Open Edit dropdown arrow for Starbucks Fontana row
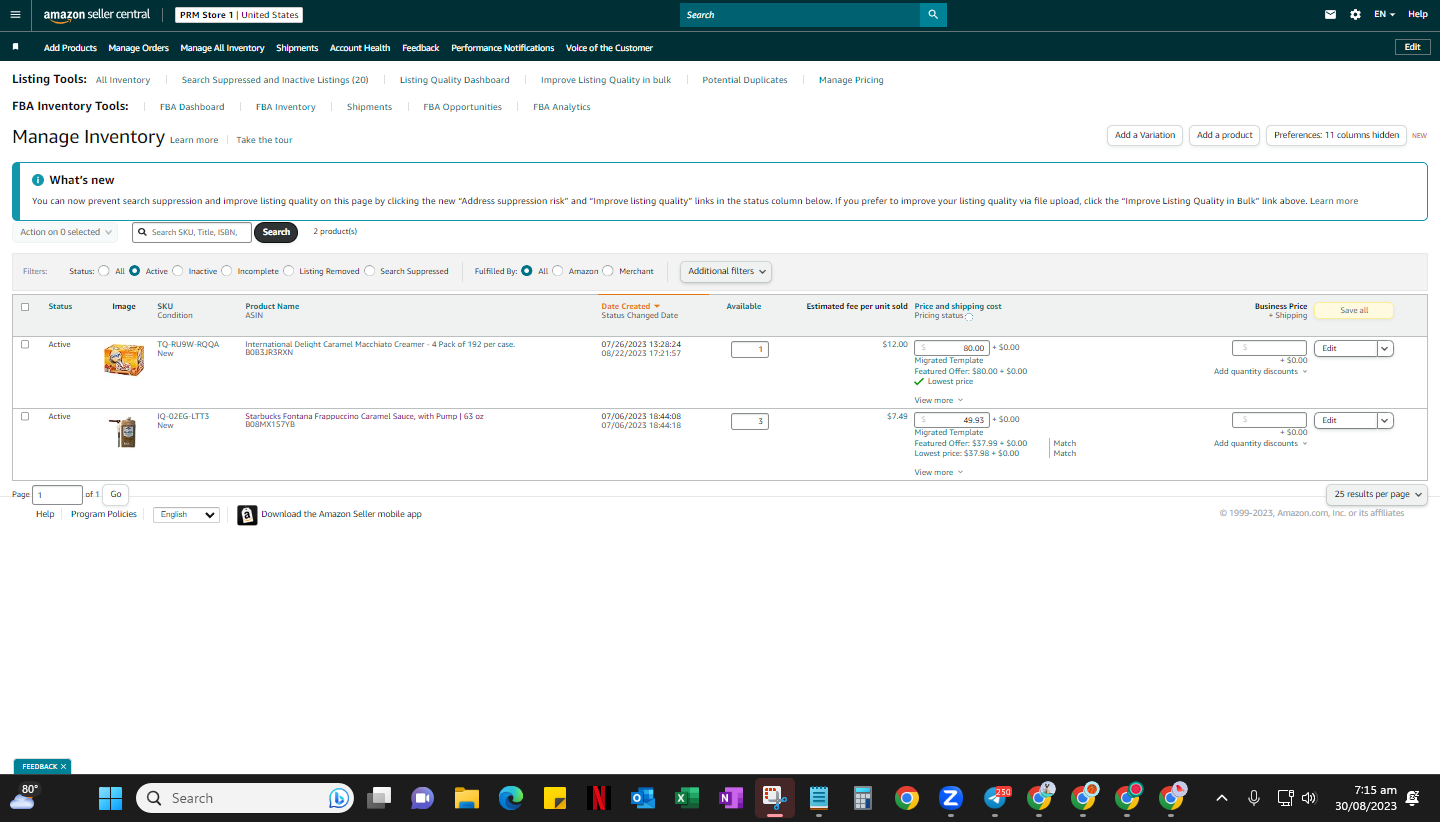The image size is (1440, 822). [x=1385, y=420]
